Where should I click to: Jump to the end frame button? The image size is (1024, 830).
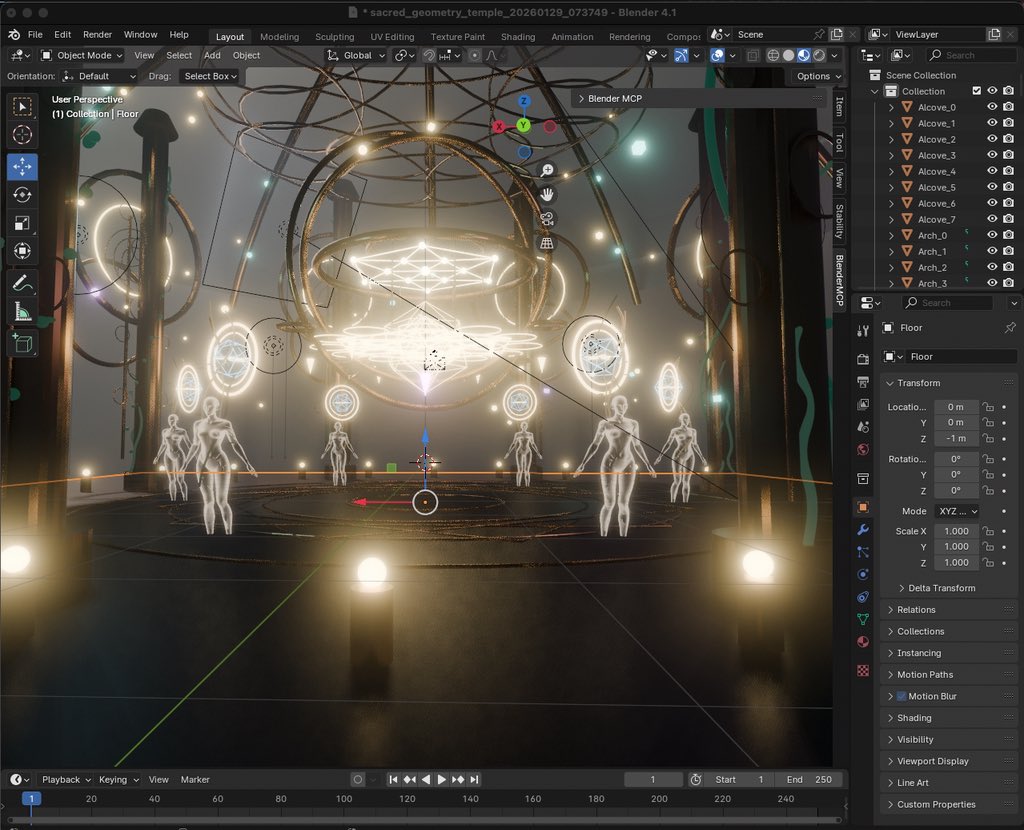475,779
